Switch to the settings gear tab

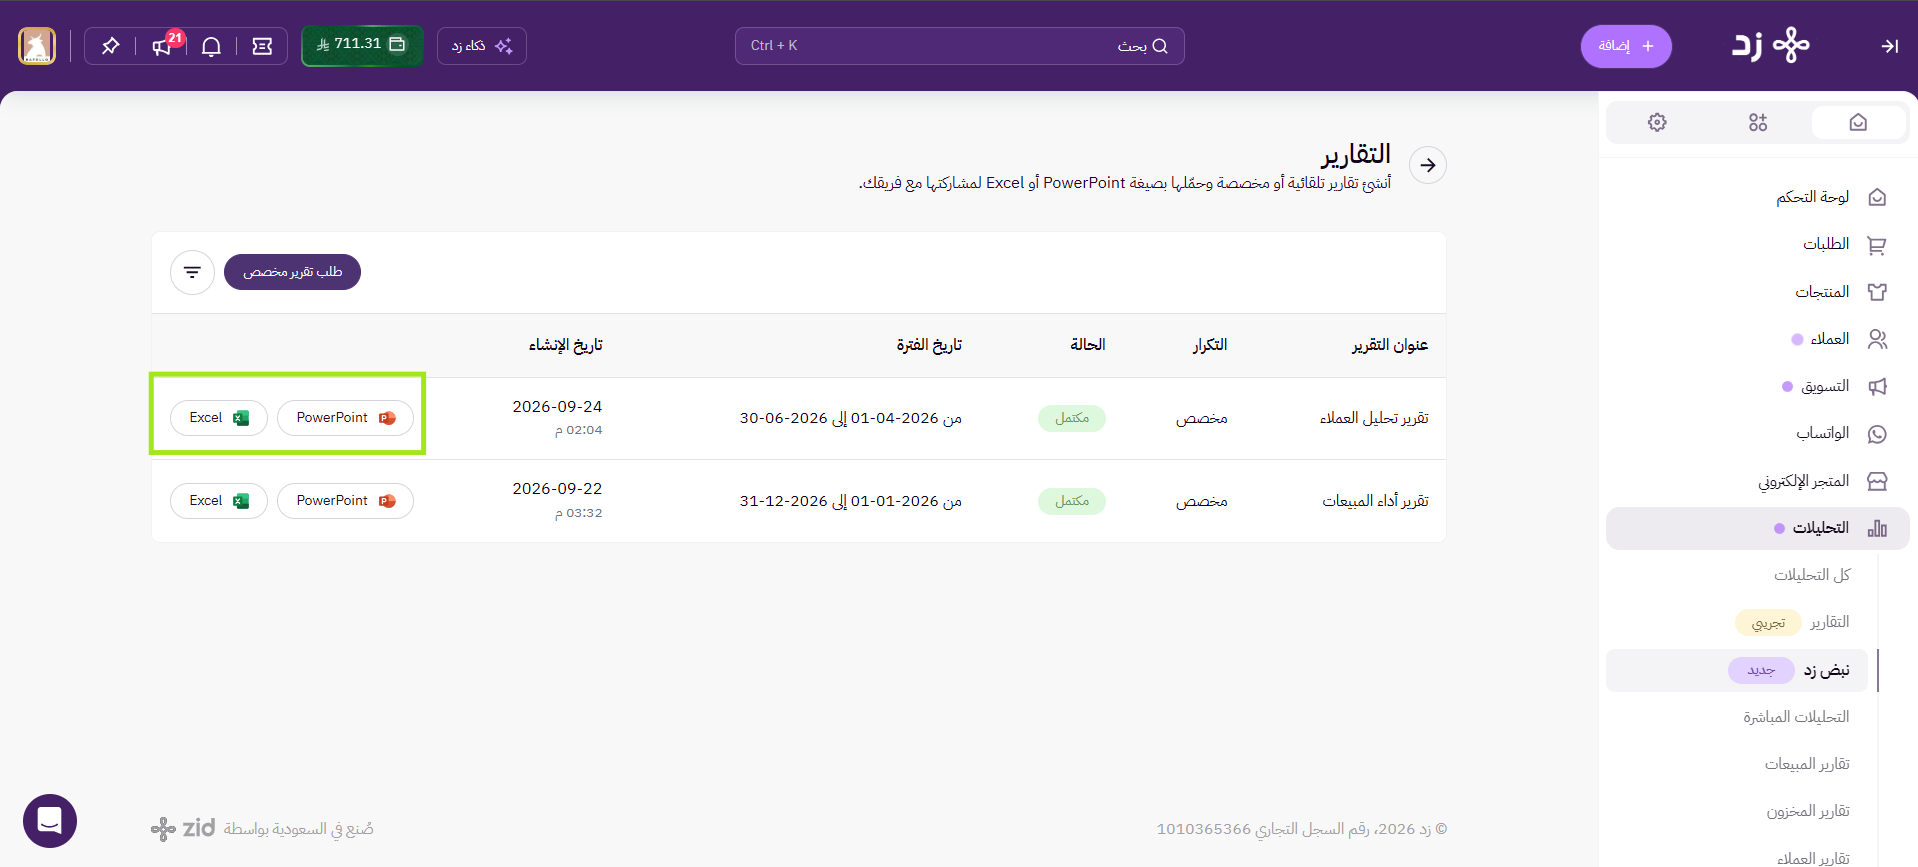click(1657, 122)
